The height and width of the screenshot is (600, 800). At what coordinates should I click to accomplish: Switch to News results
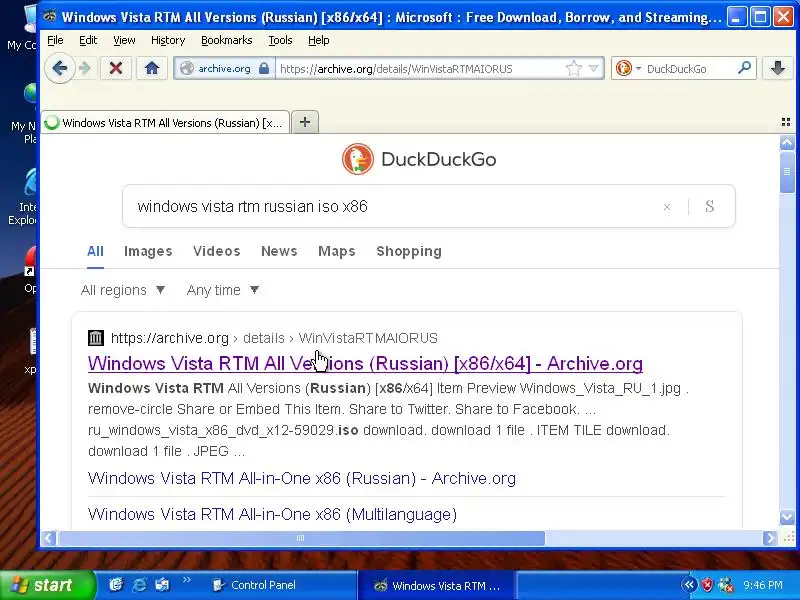click(x=279, y=251)
